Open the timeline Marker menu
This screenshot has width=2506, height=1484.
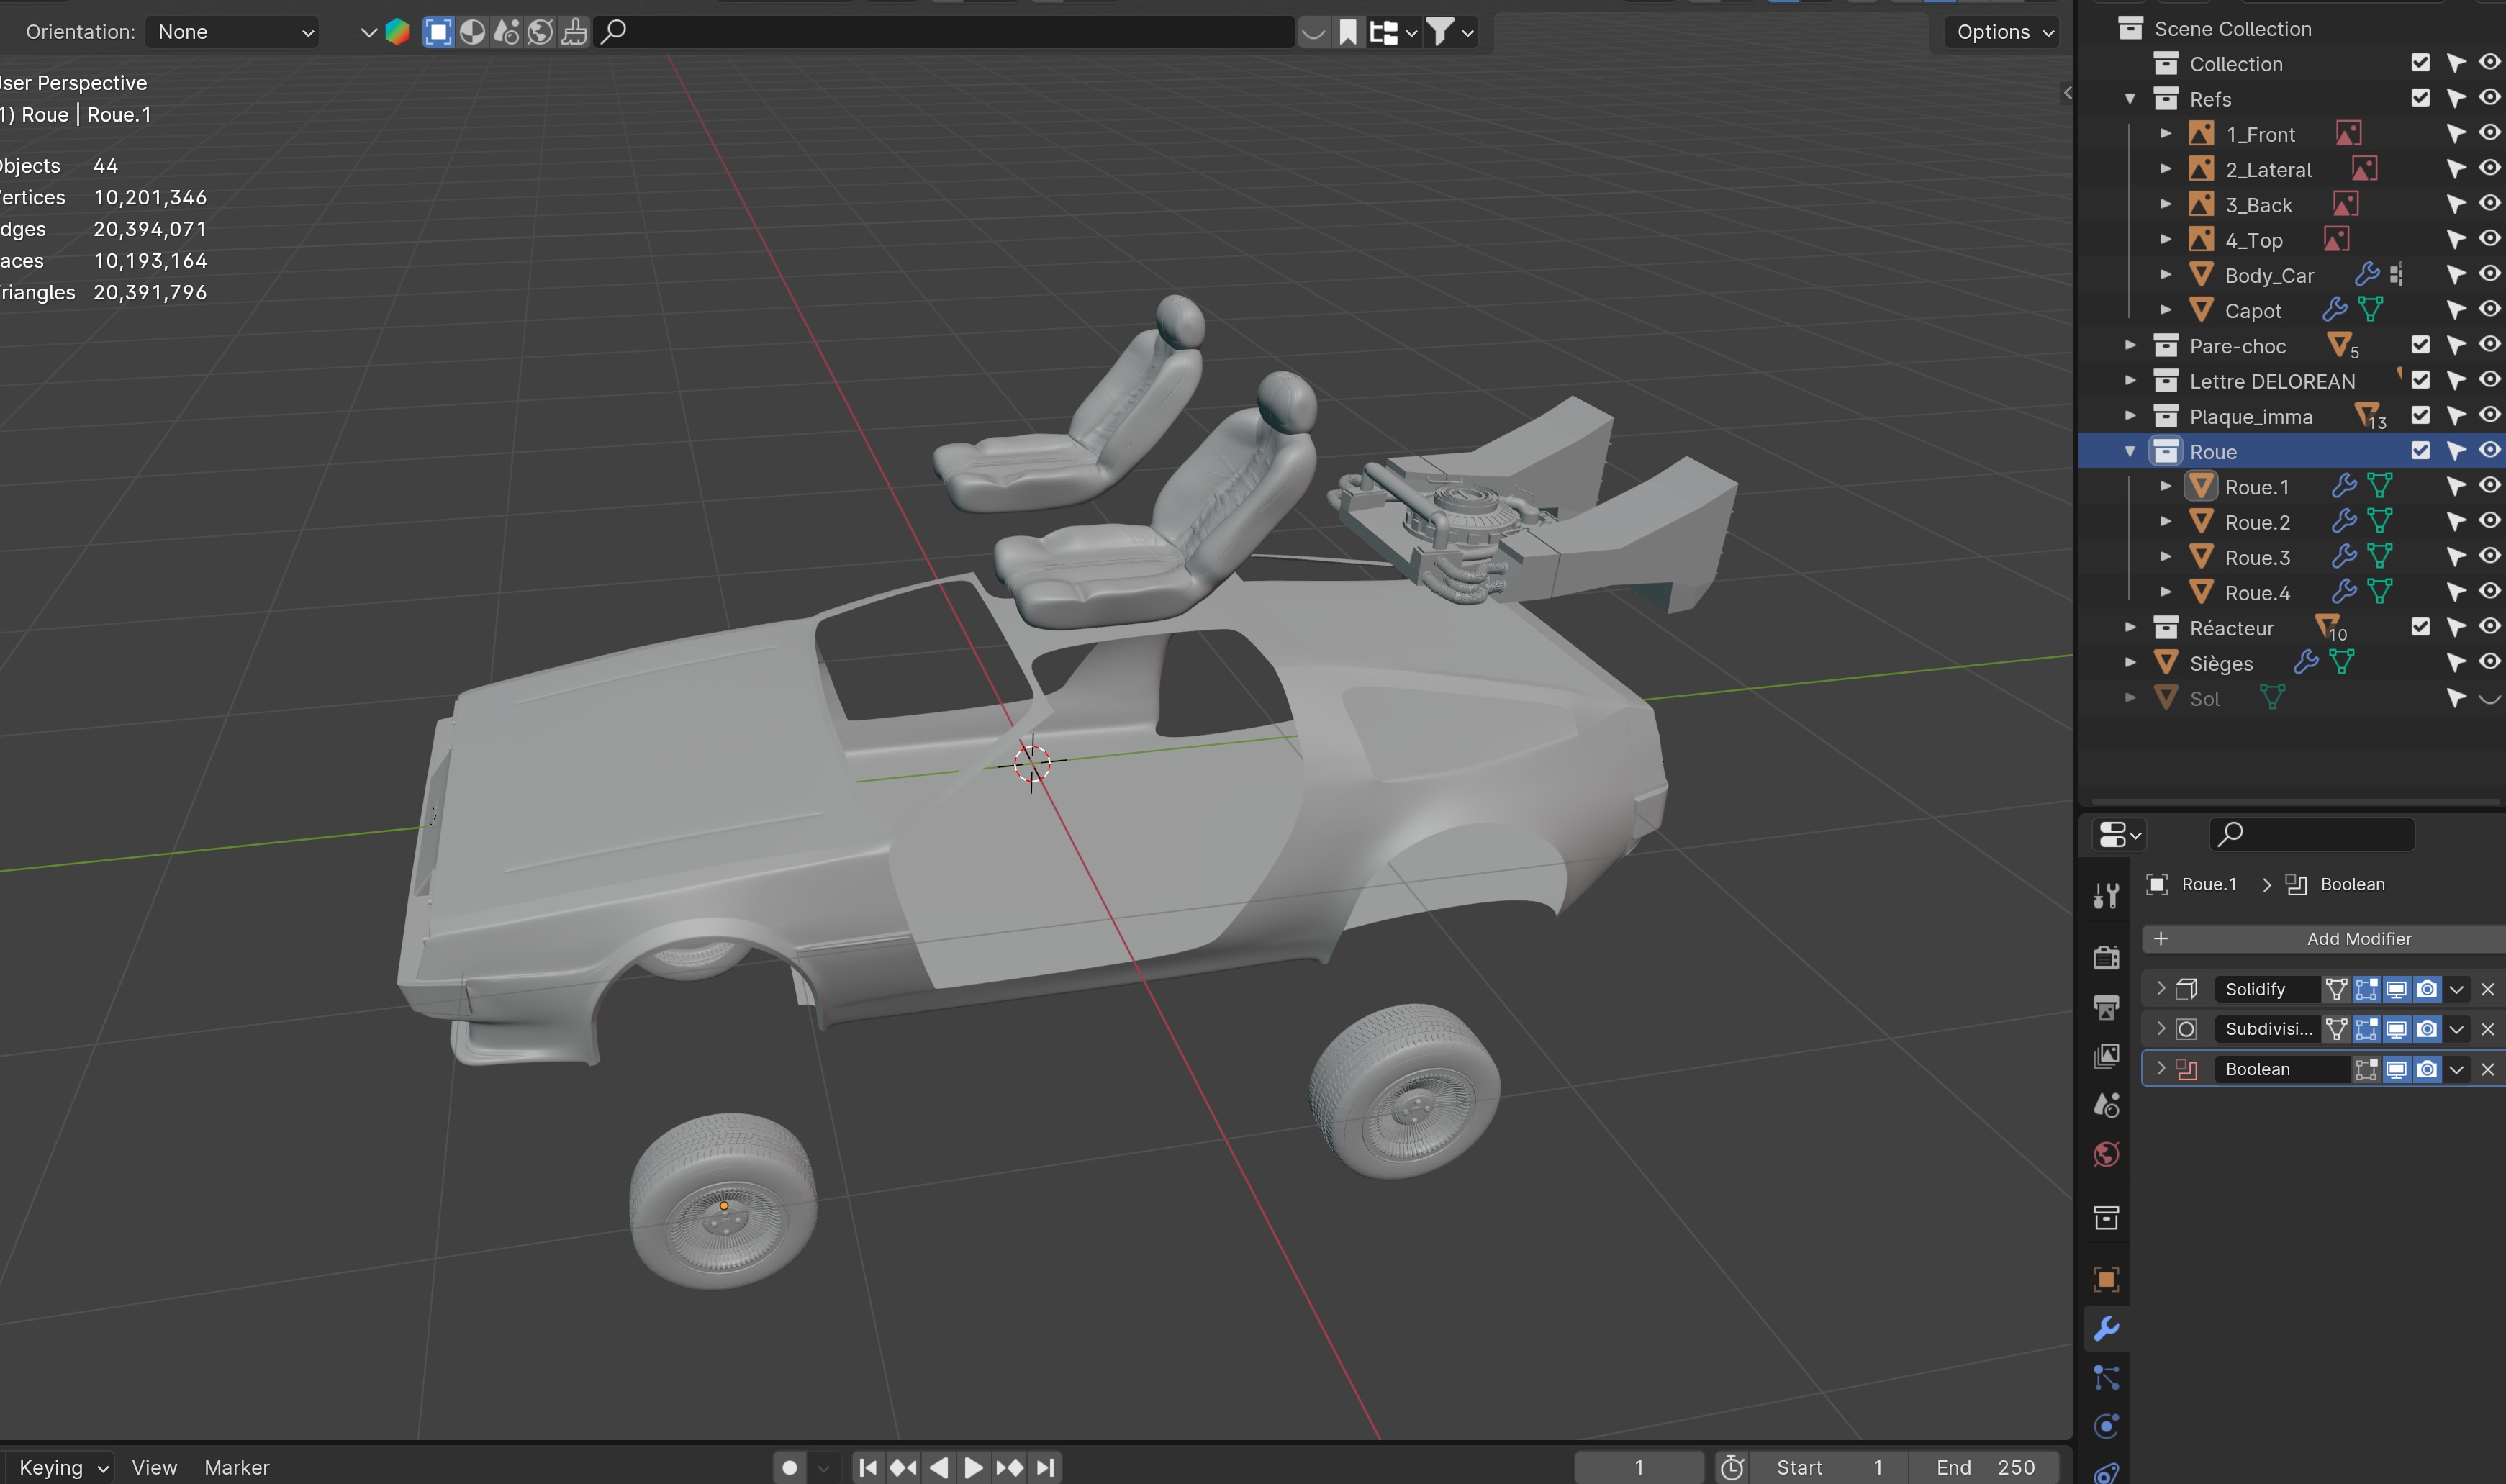(x=237, y=1467)
